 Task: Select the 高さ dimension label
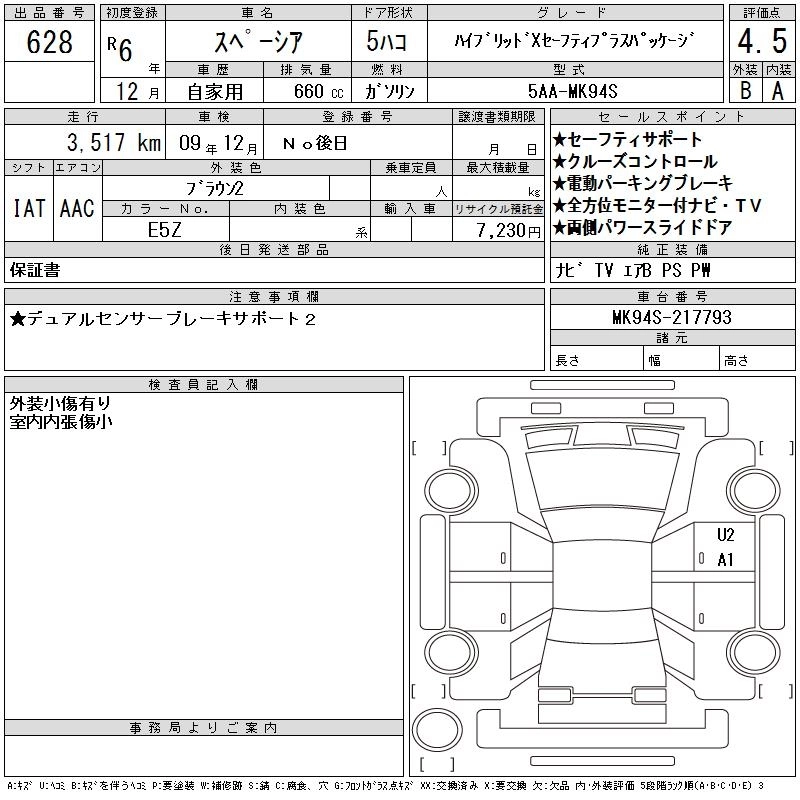pos(736,361)
